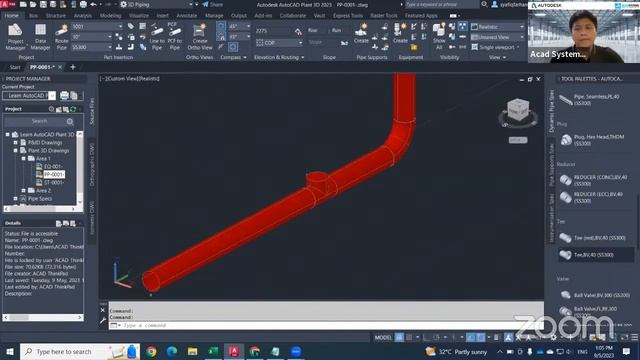Switch to the Home ribbon tab
The width and height of the screenshot is (640, 360).
click(x=11, y=16)
